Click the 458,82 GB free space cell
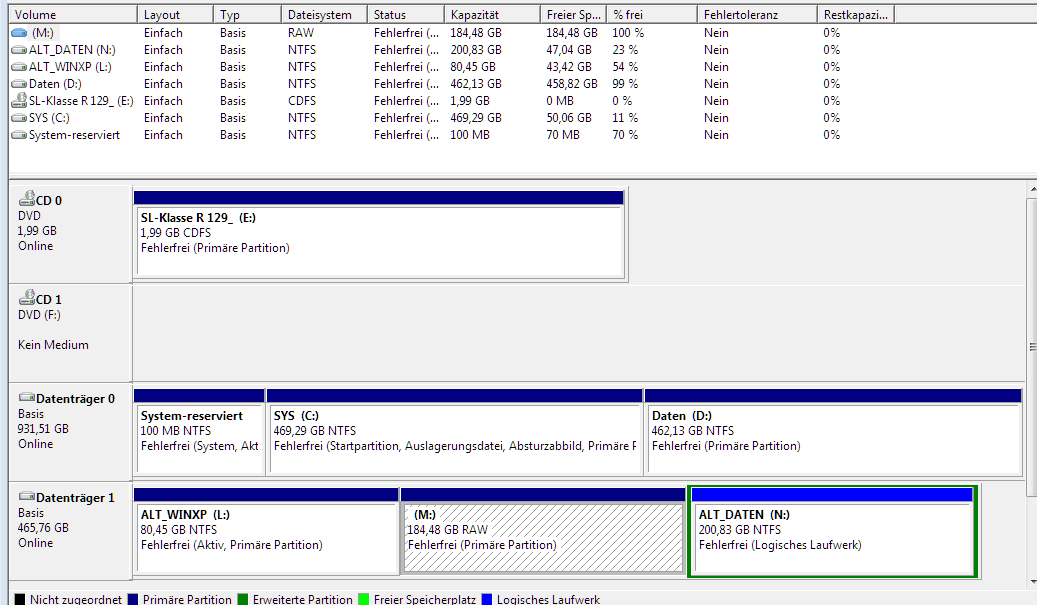Image resolution: width=1037 pixels, height=605 pixels. pos(571,84)
